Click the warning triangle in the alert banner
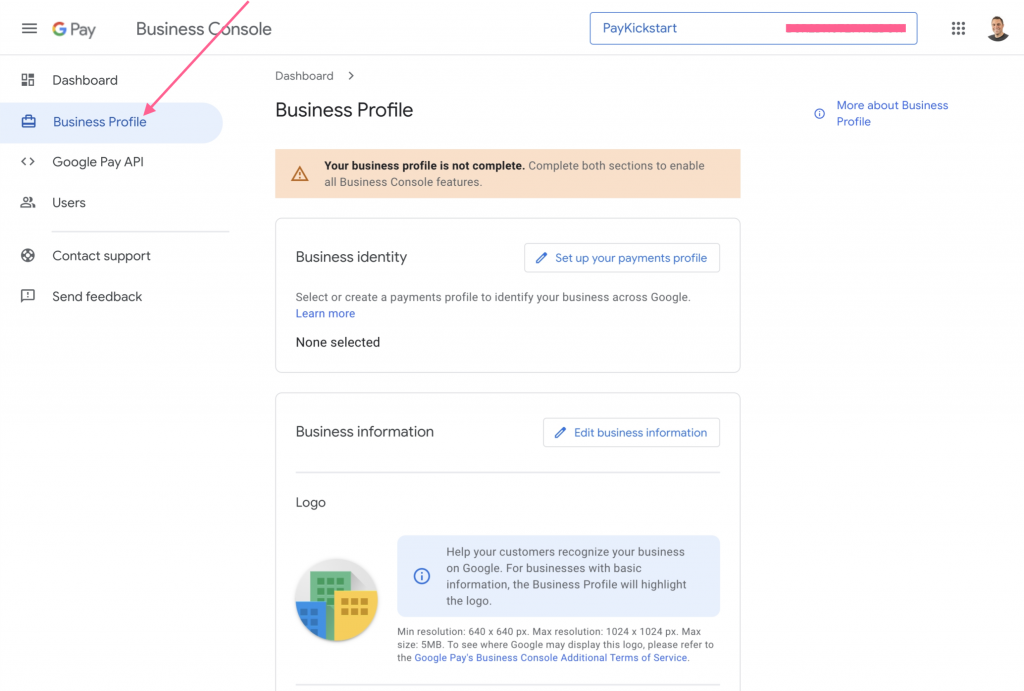The image size is (1024, 691). (300, 174)
